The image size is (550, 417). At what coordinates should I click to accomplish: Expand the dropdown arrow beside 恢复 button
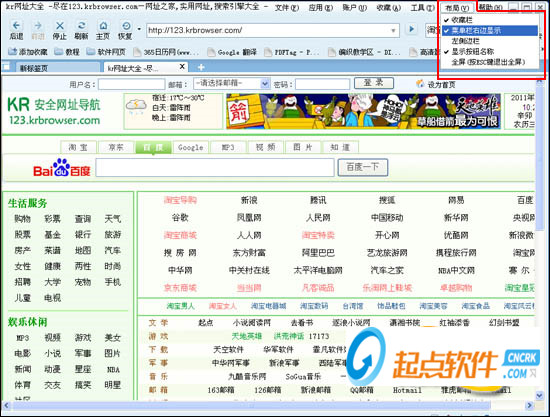139,29
